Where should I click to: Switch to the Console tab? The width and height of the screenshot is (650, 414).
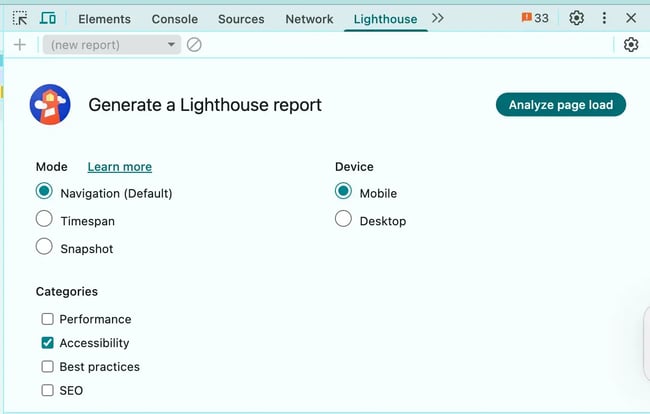tap(174, 19)
